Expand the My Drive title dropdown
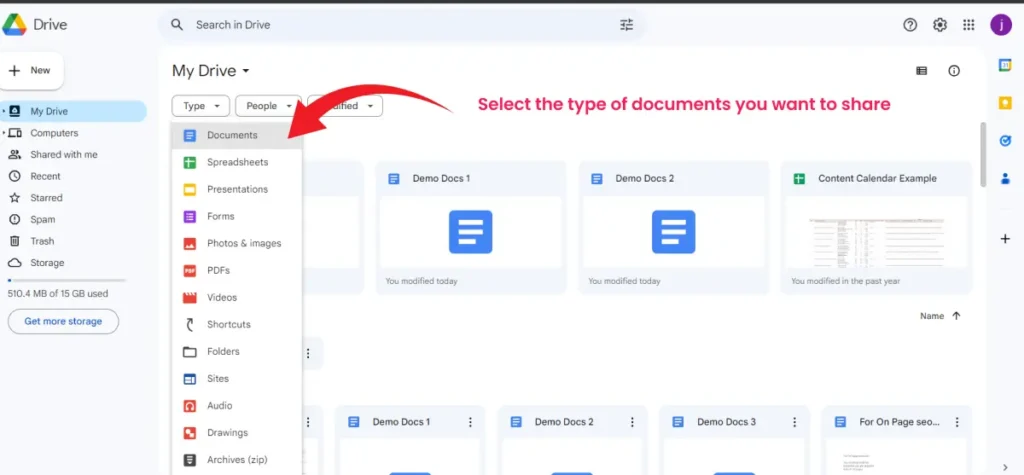Screen dimensions: 1024x475 pyautogui.click(x=246, y=71)
